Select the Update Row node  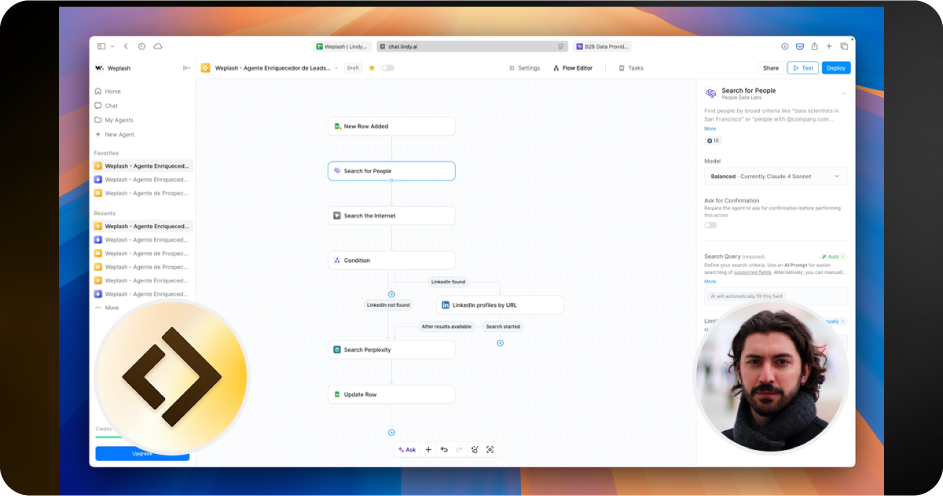pyautogui.click(x=392, y=394)
